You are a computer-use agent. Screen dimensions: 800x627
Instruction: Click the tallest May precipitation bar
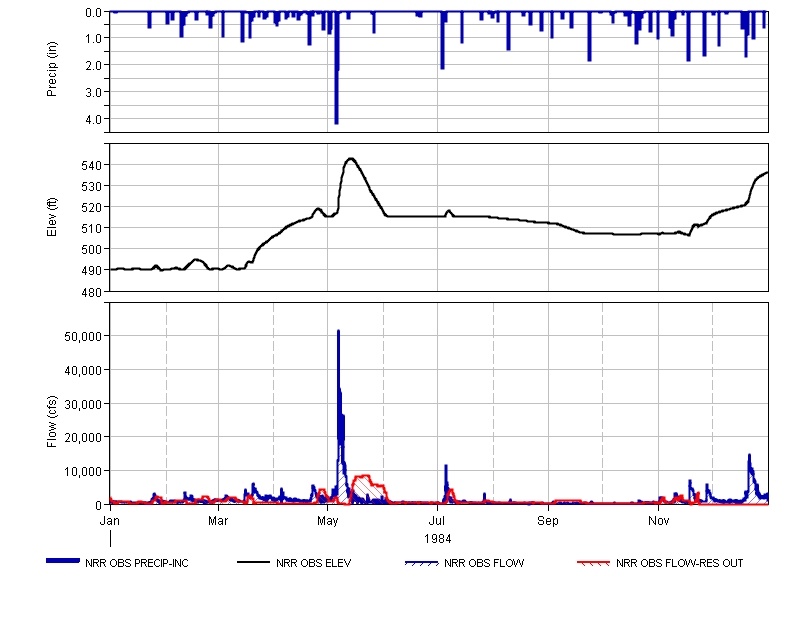336,68
